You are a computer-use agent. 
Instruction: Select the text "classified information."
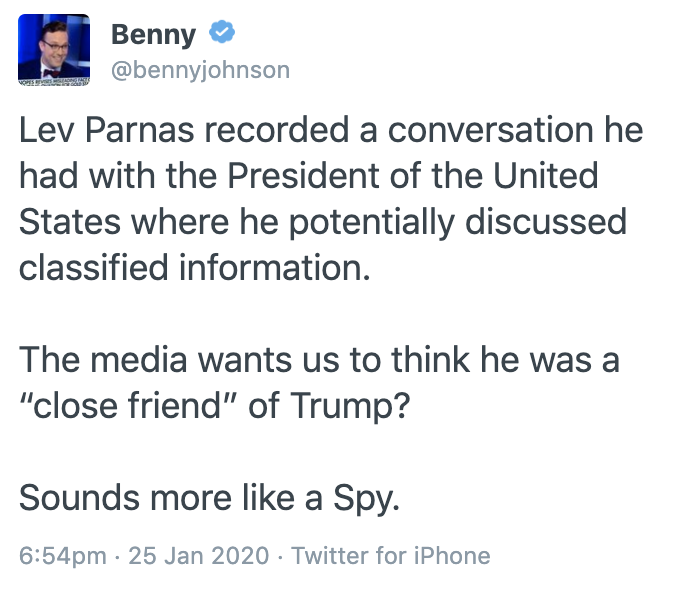point(195,268)
